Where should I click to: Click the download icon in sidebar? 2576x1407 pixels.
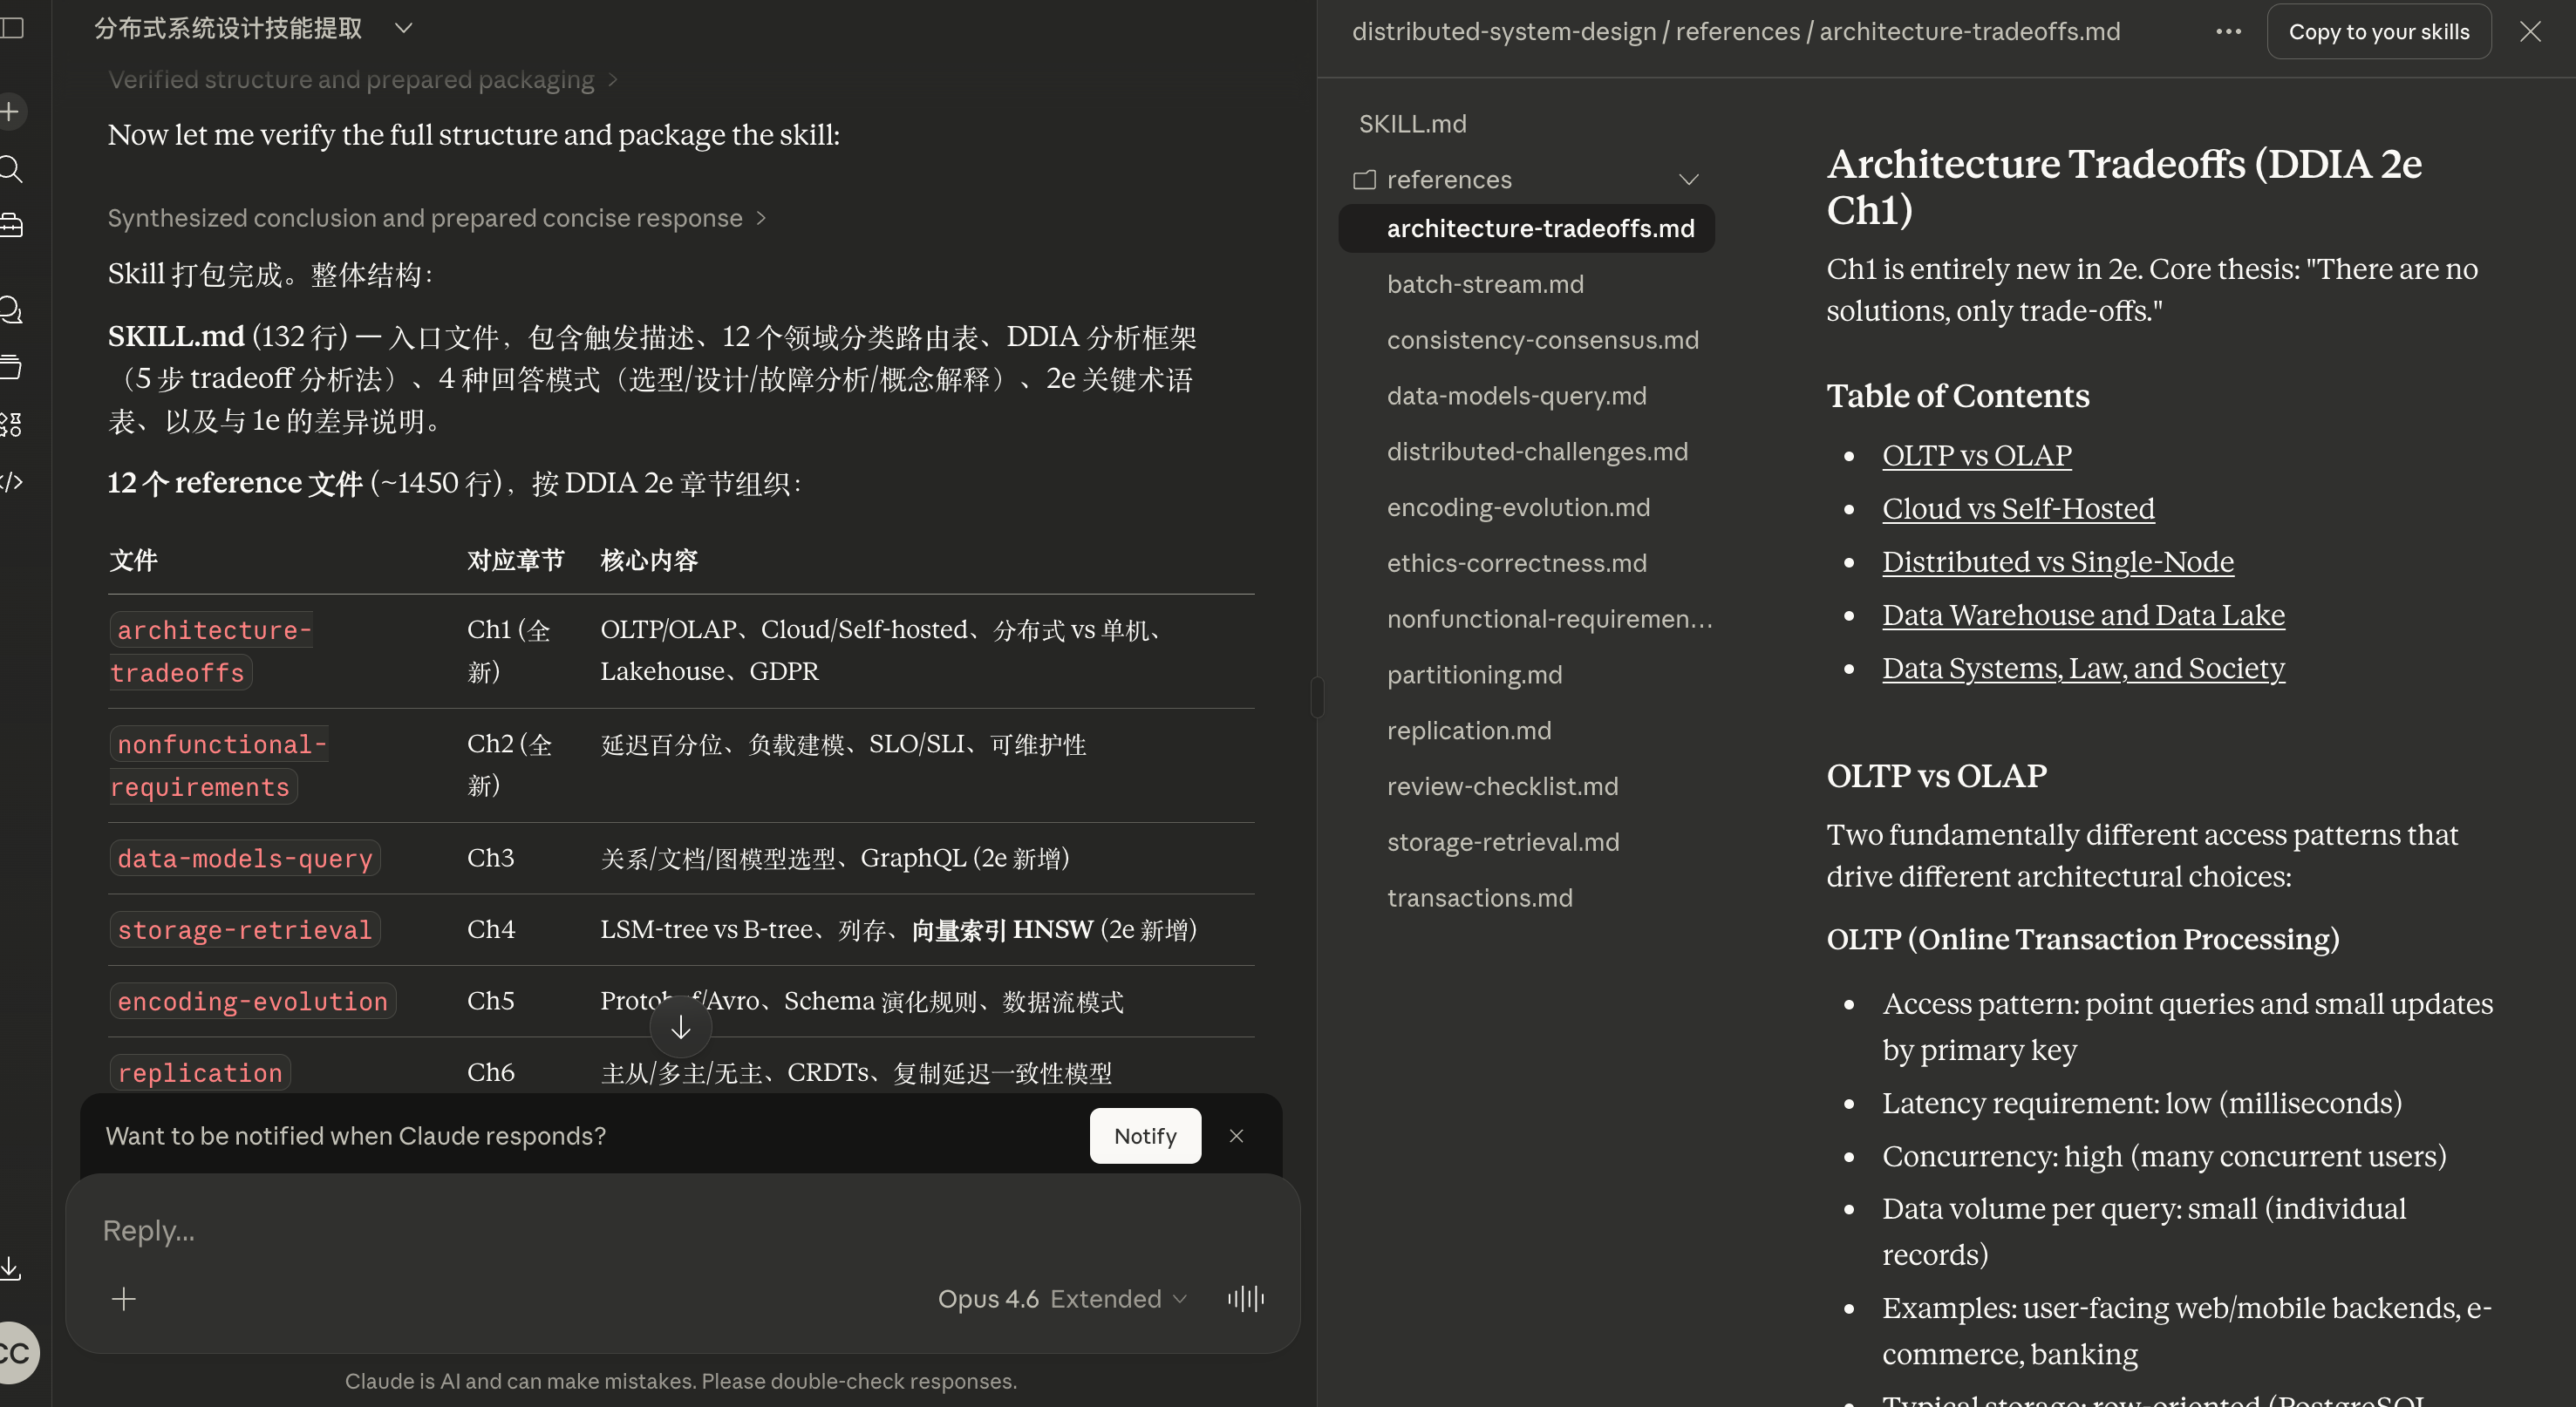click(10, 1268)
